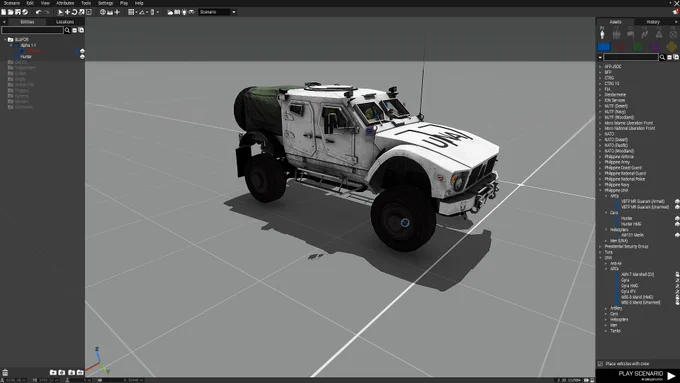This screenshot has height=383, width=680.
Task: Click the plus-shaped icon before the grid tools
Action: click(x=117, y=12)
